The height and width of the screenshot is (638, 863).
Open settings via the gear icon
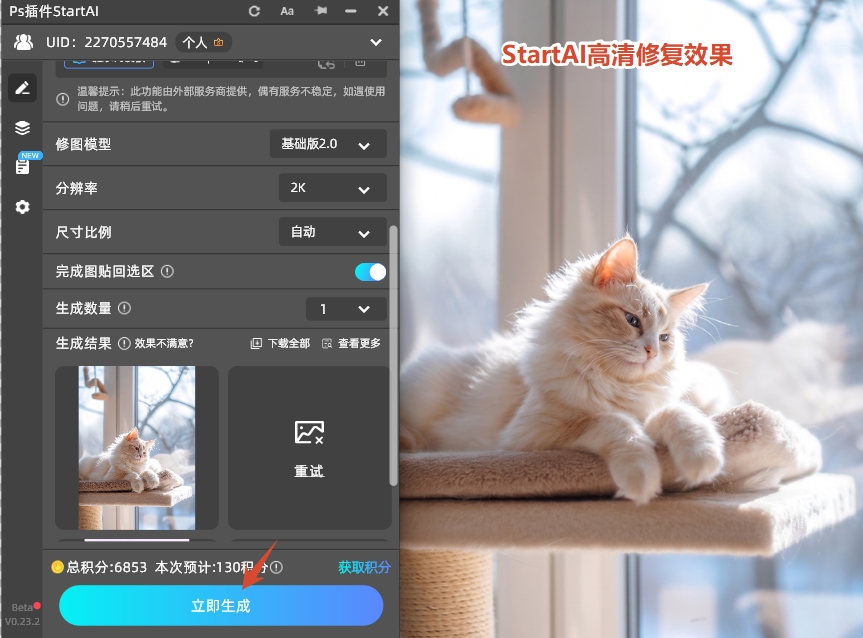[x=22, y=207]
